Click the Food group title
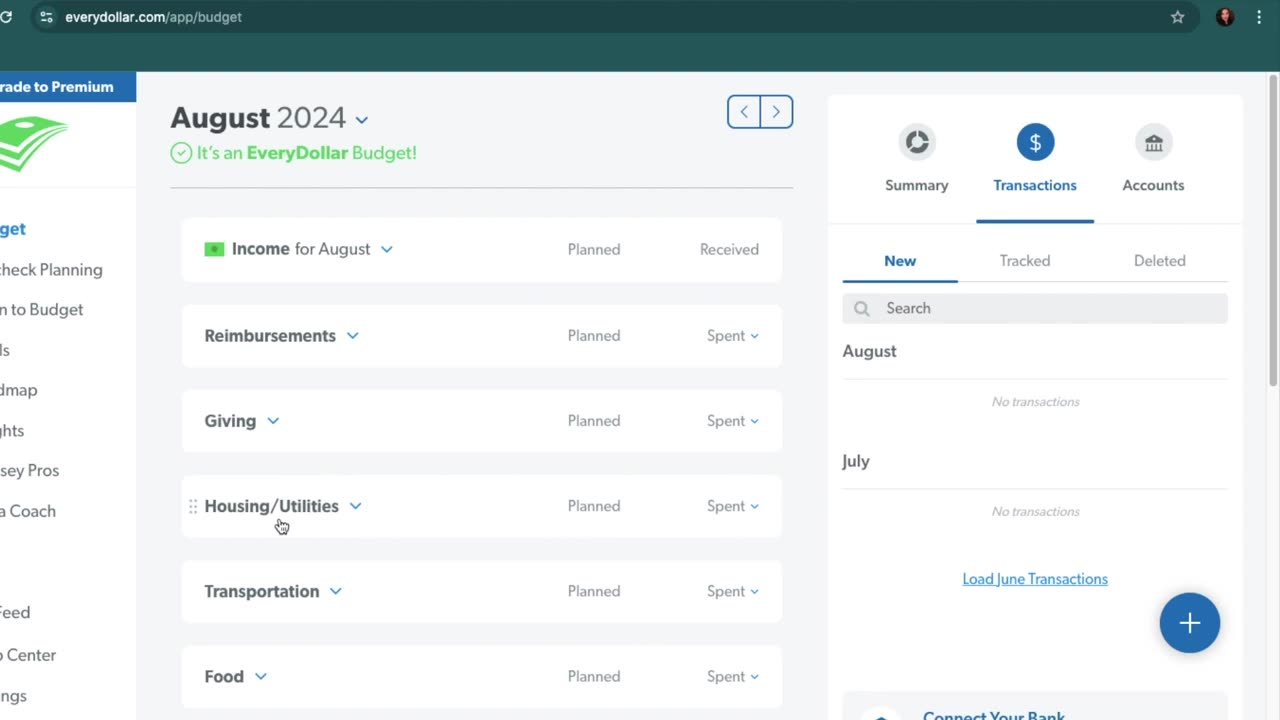 (224, 676)
